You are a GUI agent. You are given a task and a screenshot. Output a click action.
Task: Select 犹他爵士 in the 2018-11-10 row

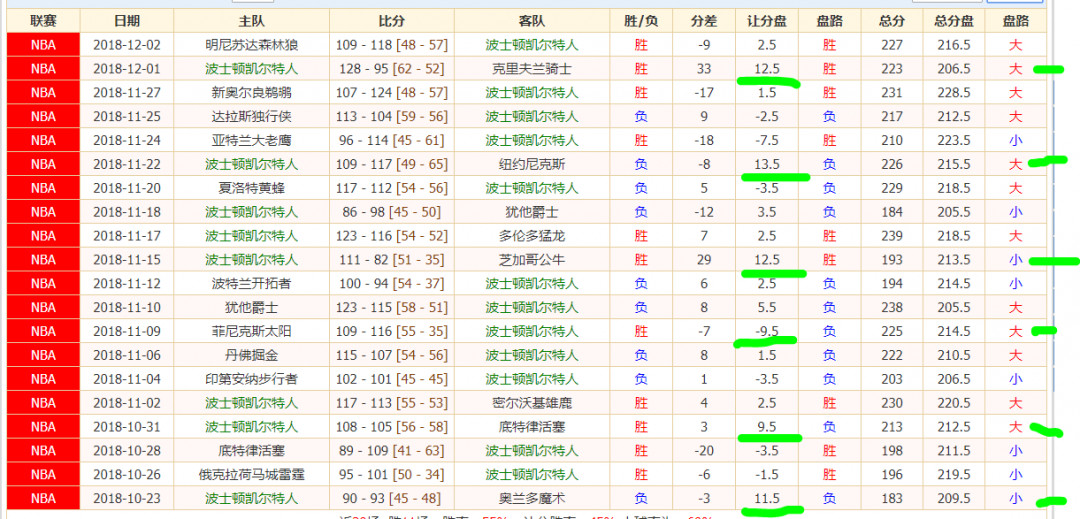click(x=251, y=308)
